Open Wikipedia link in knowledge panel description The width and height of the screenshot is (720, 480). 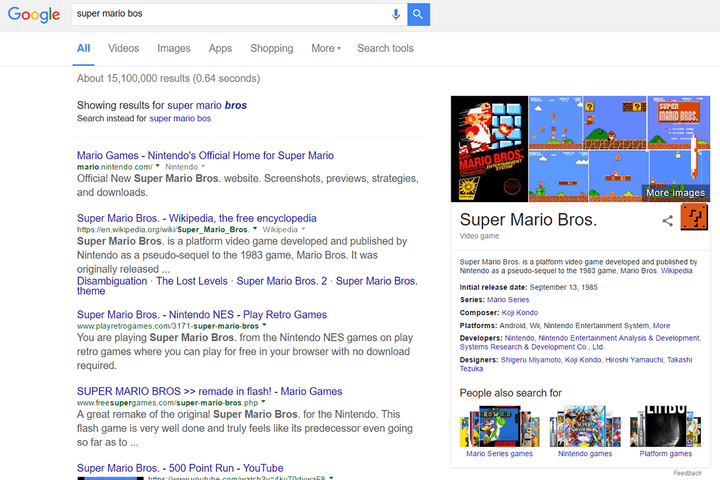click(676, 271)
